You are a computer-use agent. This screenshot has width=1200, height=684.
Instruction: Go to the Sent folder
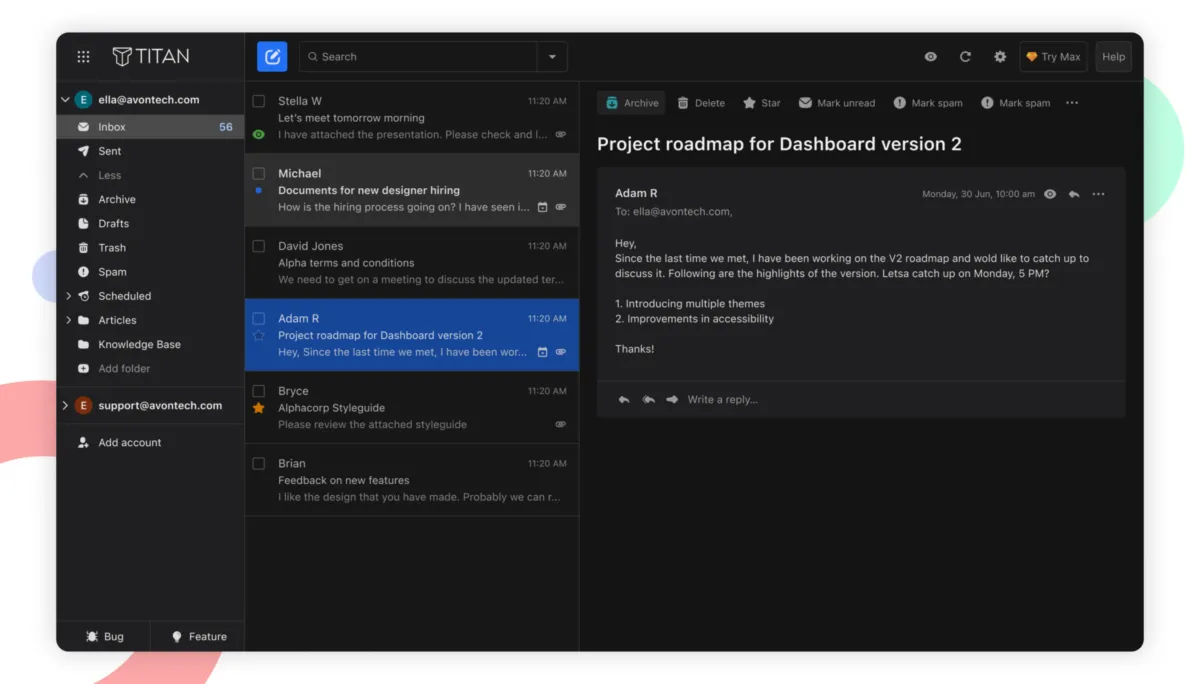[x=109, y=151]
